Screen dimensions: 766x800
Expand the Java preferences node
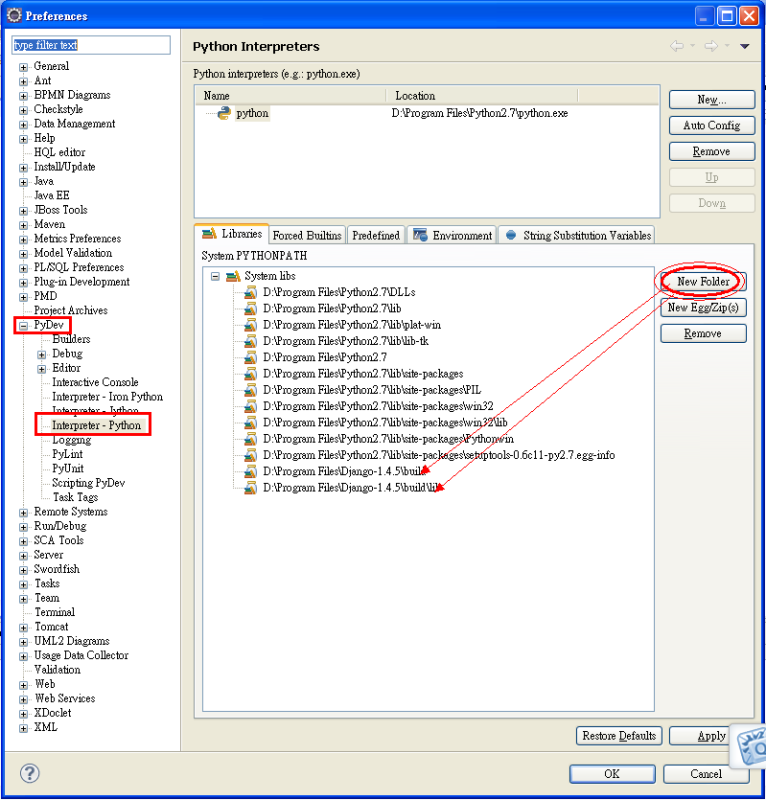(23, 182)
